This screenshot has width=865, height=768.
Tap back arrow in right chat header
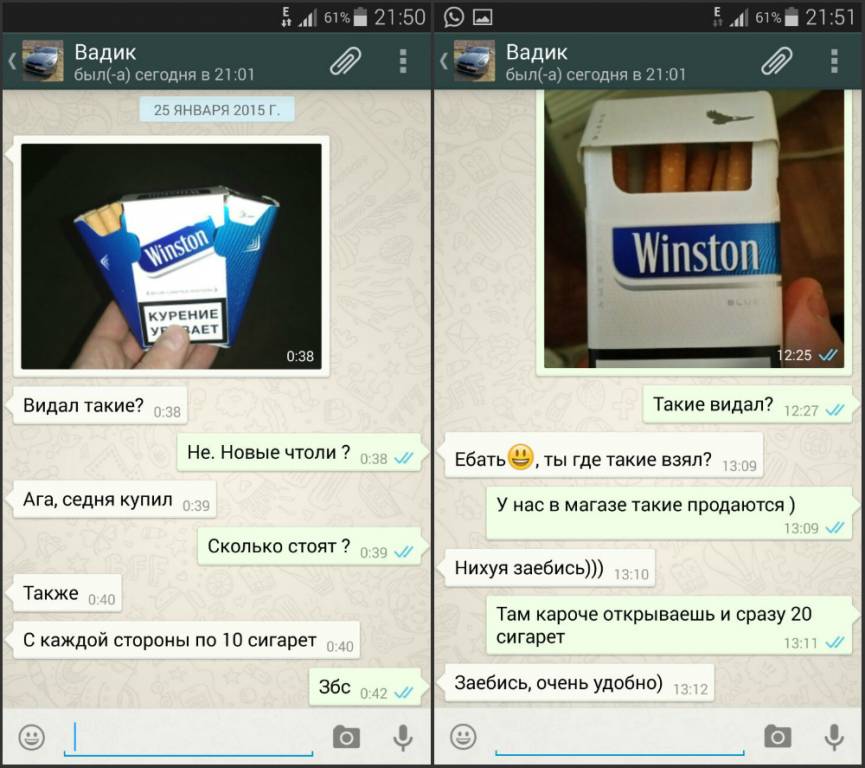coord(444,61)
